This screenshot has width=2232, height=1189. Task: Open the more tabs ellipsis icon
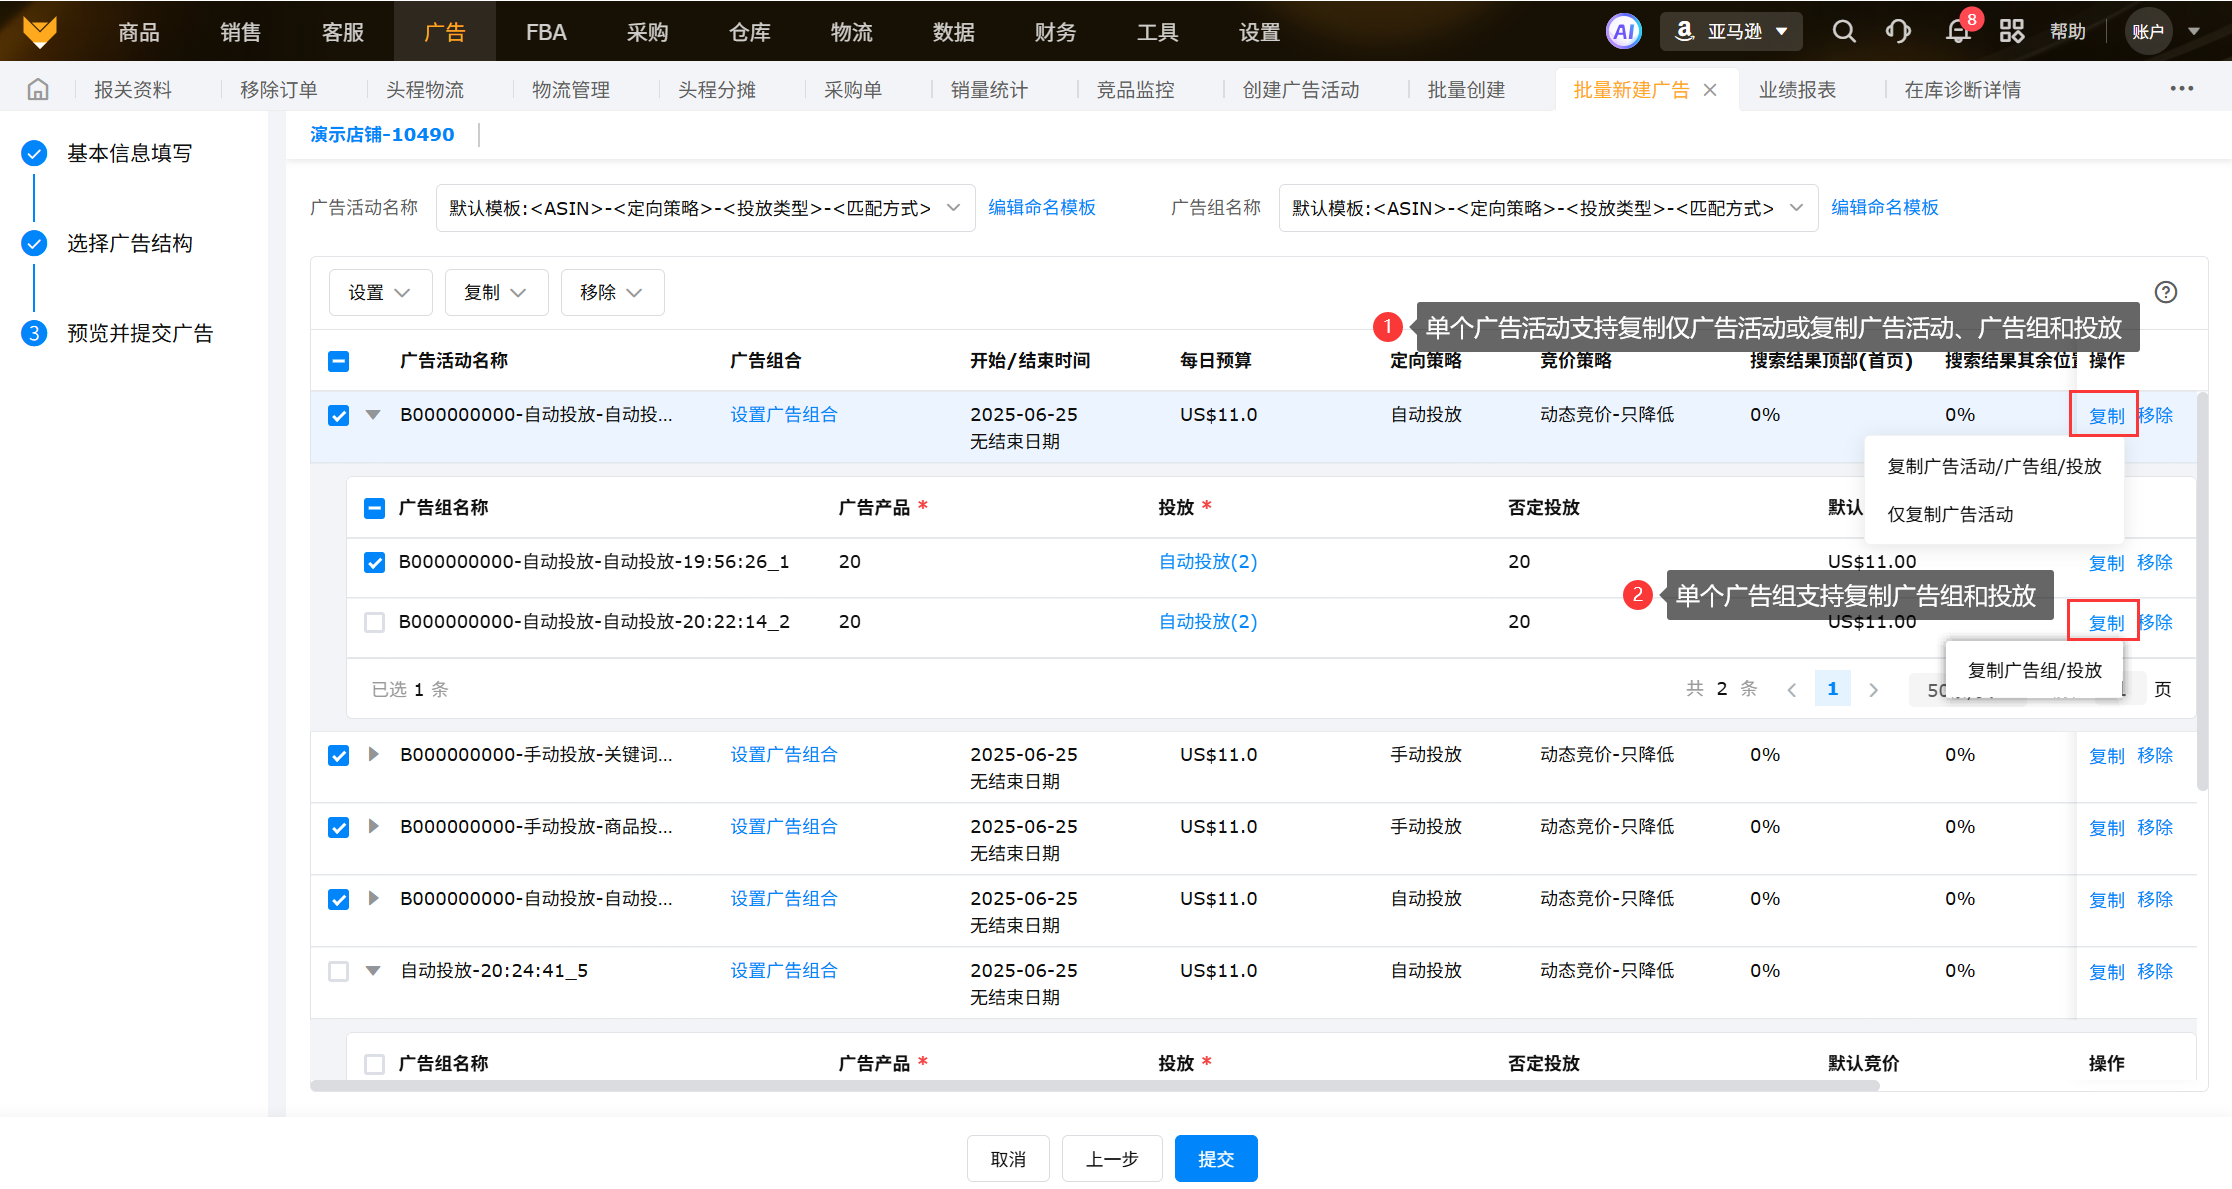click(x=2182, y=89)
